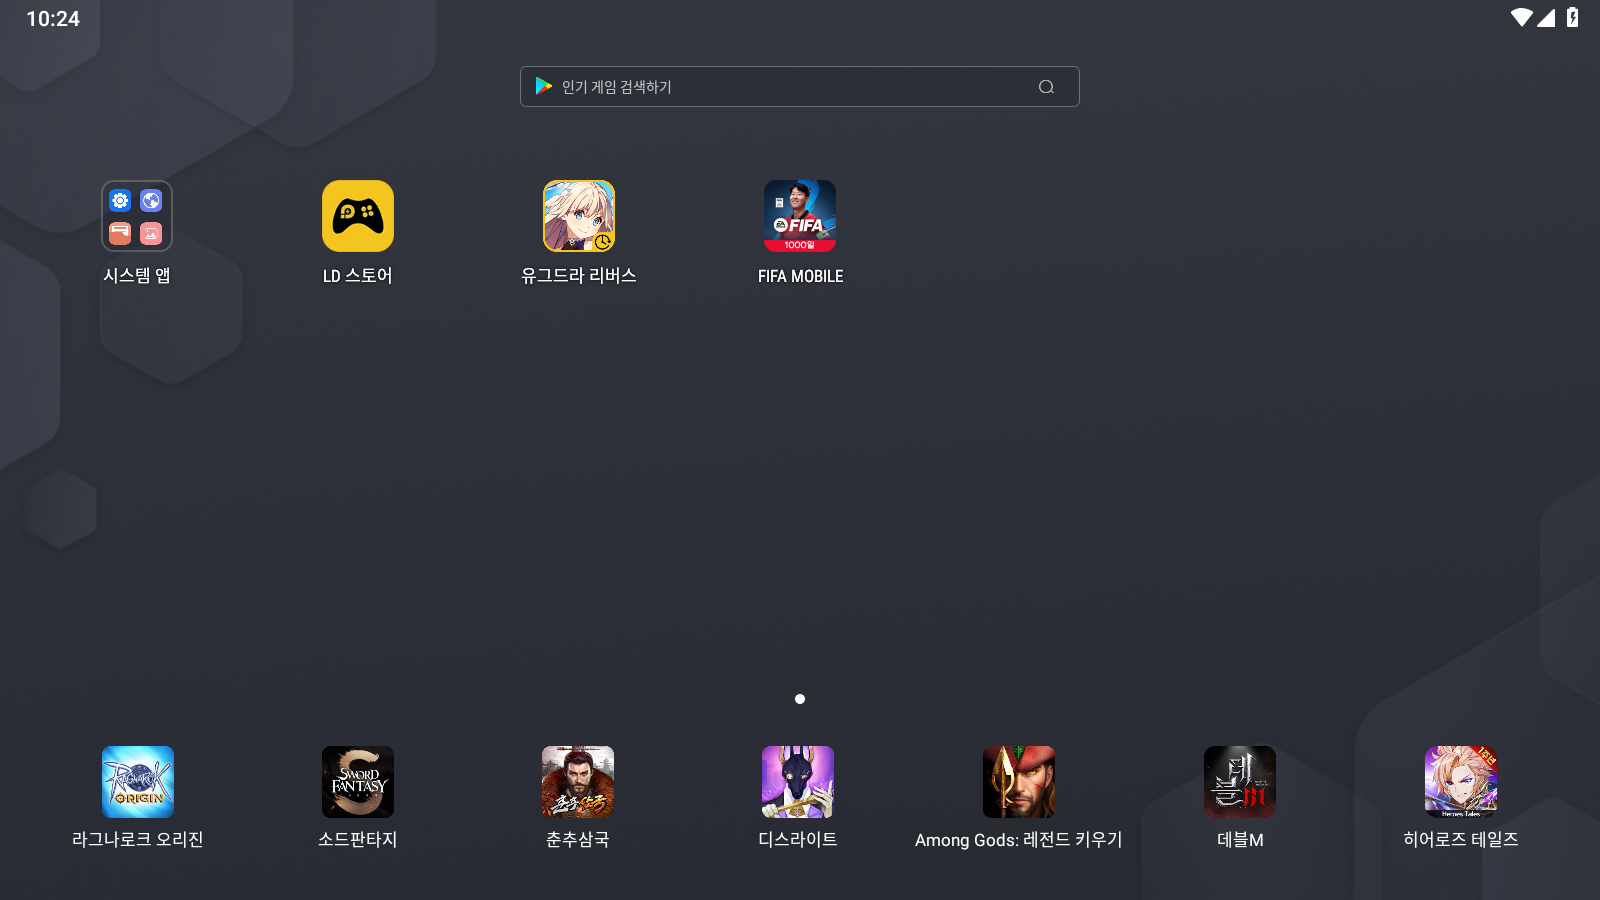Click the 히어로즈 테일즈 label text

click(x=1461, y=840)
